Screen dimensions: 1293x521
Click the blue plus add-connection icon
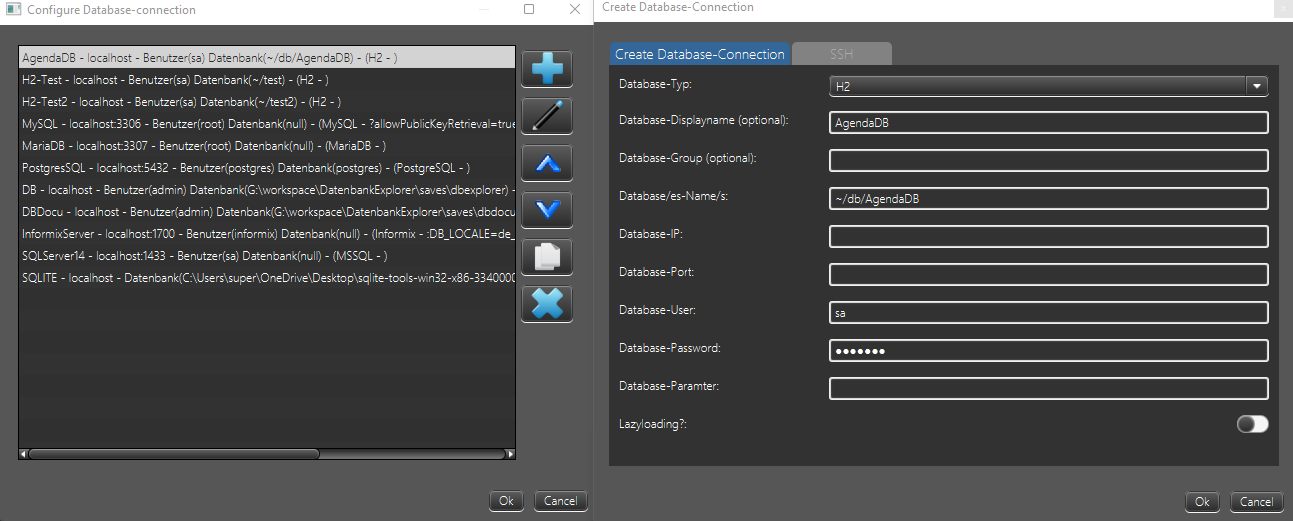[547, 69]
